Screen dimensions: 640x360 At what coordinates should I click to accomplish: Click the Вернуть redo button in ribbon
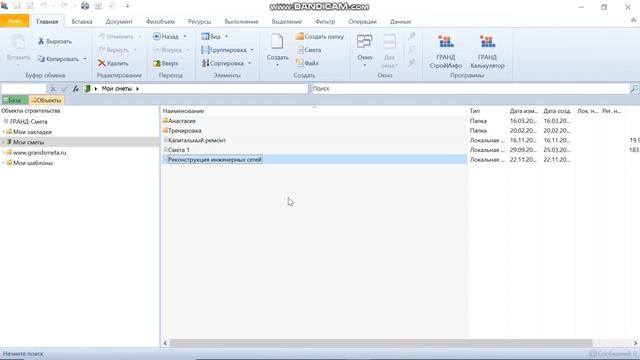[114, 50]
